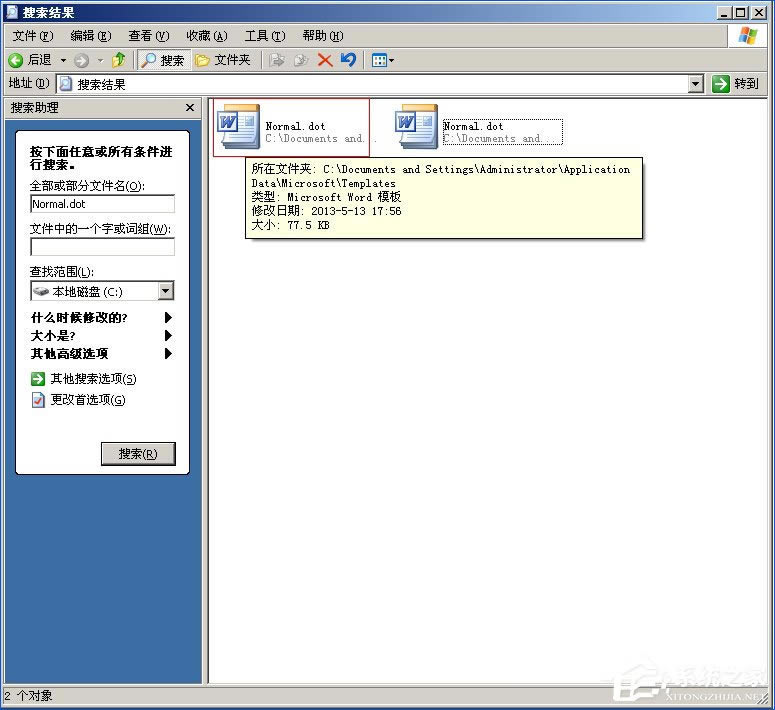
Task: Click the Windows flag logo in menu bar
Action: tap(748, 36)
